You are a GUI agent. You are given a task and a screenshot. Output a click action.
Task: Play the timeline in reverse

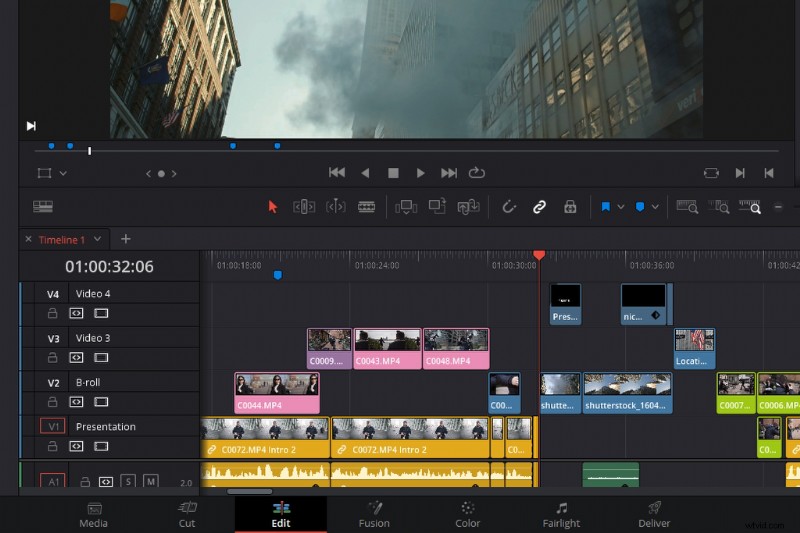pos(365,173)
